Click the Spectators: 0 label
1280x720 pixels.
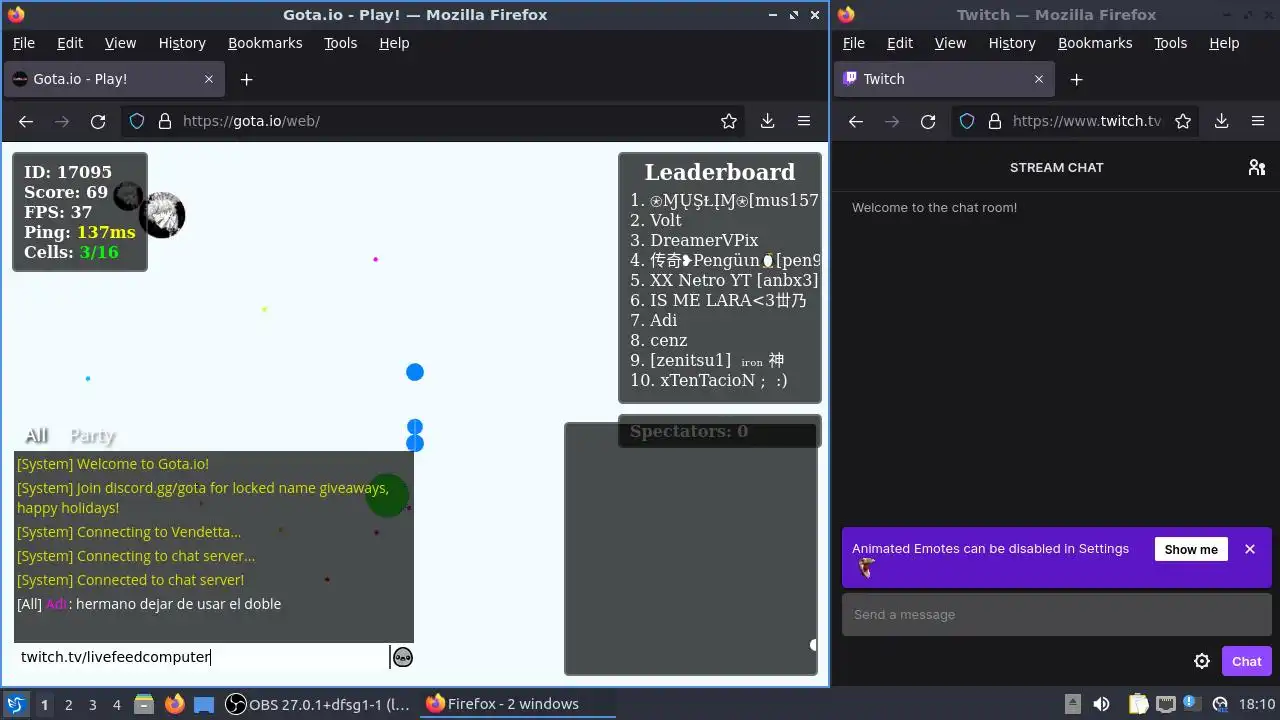(x=689, y=432)
